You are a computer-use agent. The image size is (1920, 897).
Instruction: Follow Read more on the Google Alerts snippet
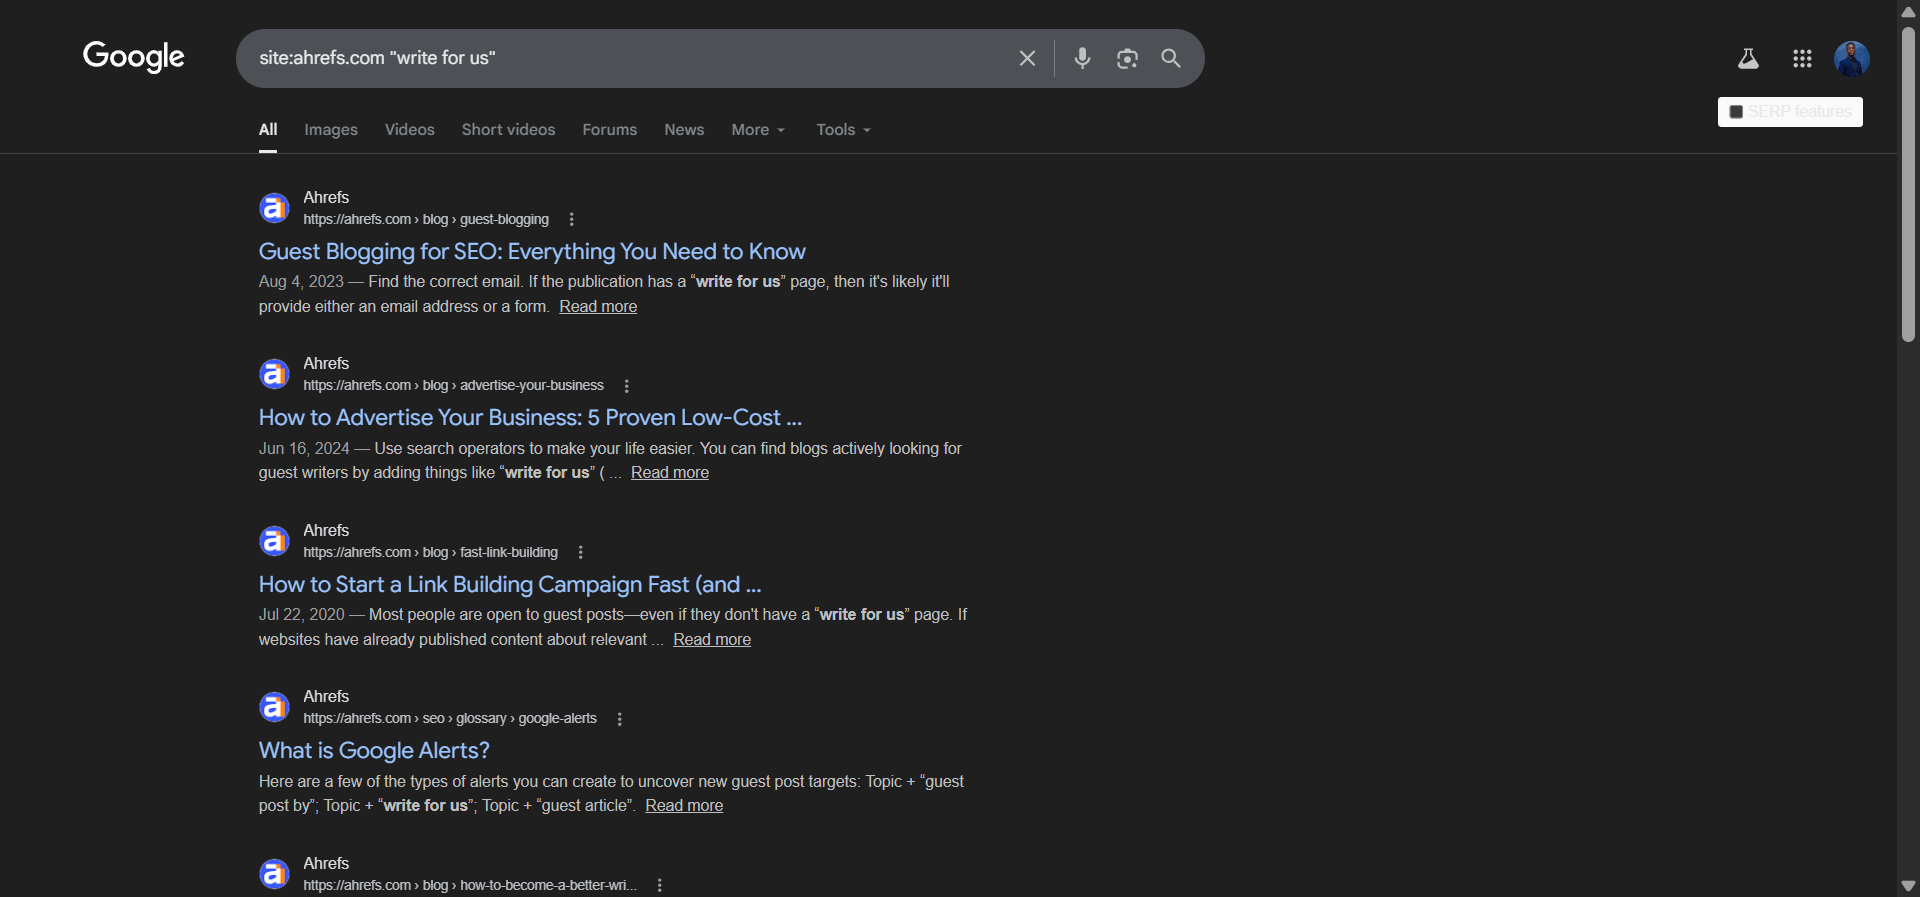[x=684, y=806]
